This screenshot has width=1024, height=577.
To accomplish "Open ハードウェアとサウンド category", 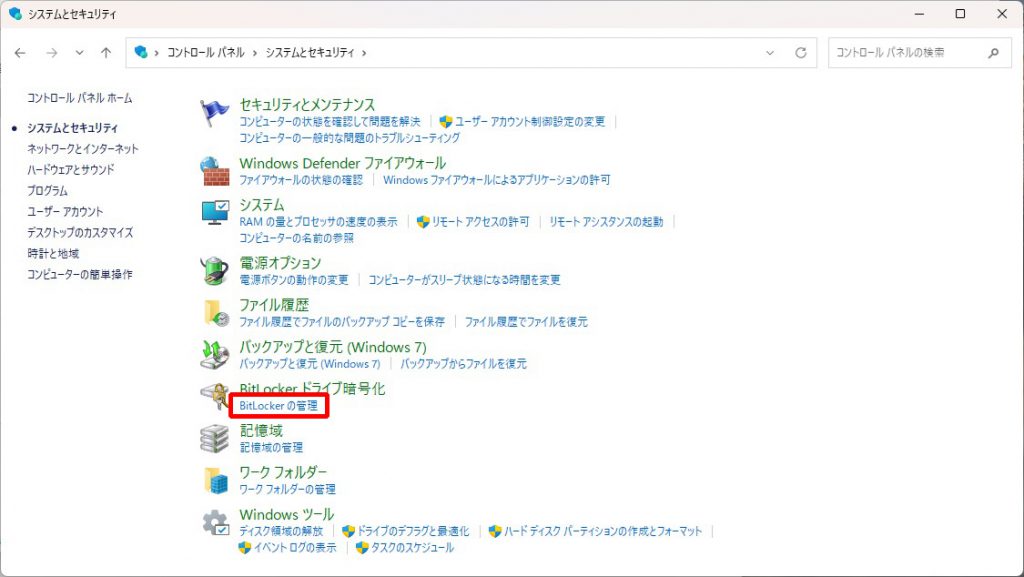I will [71, 170].
